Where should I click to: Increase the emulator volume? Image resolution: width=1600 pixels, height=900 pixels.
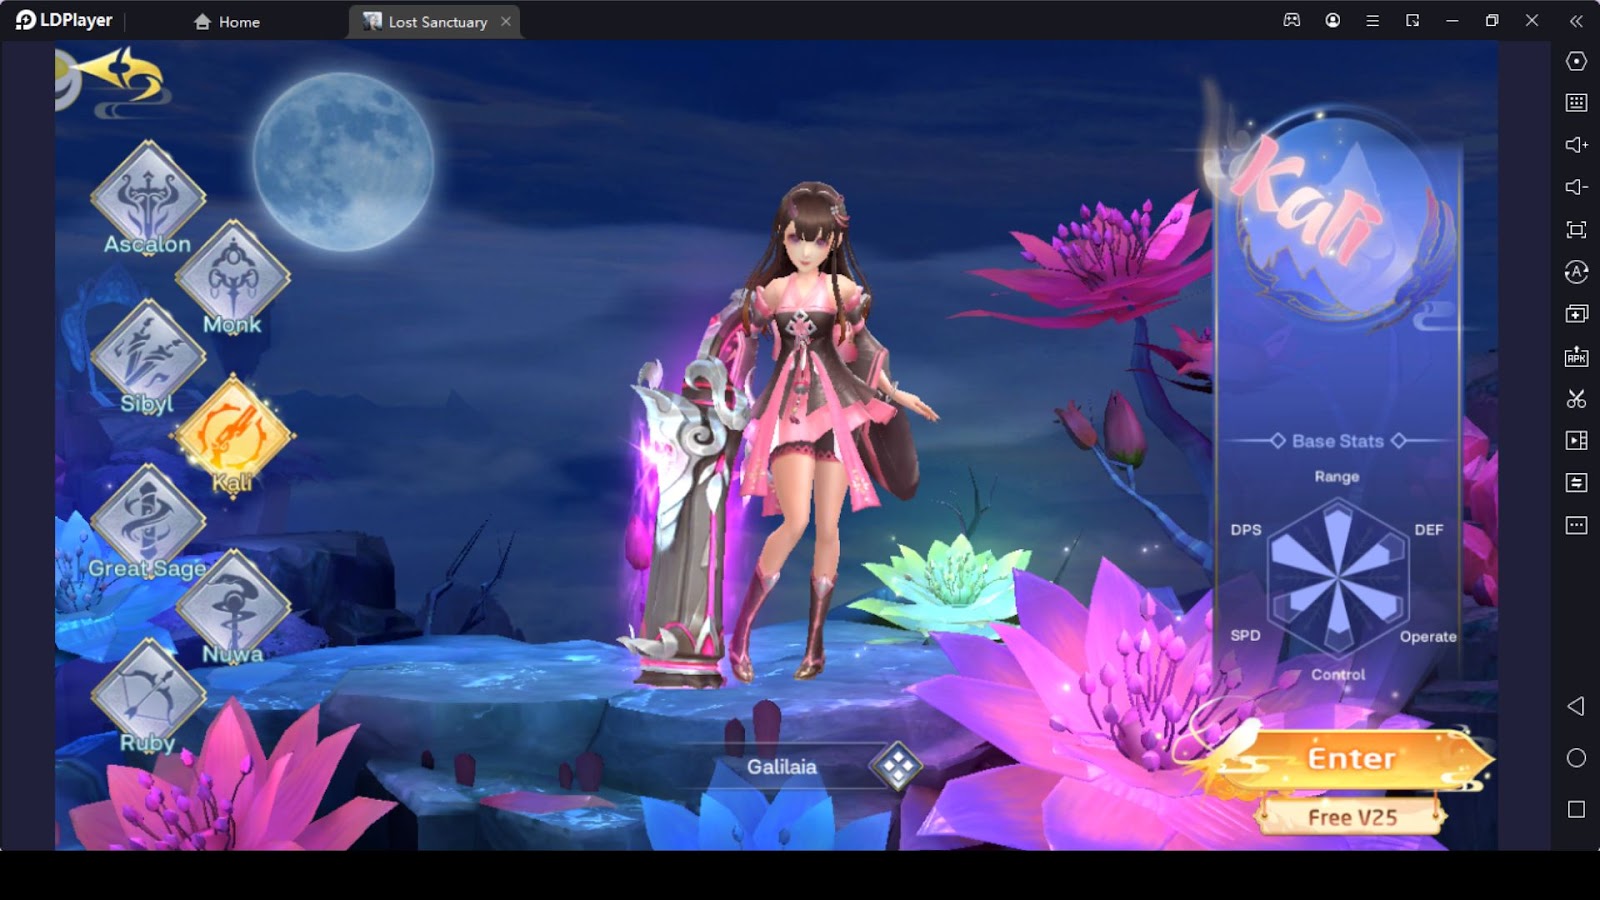pyautogui.click(x=1577, y=145)
